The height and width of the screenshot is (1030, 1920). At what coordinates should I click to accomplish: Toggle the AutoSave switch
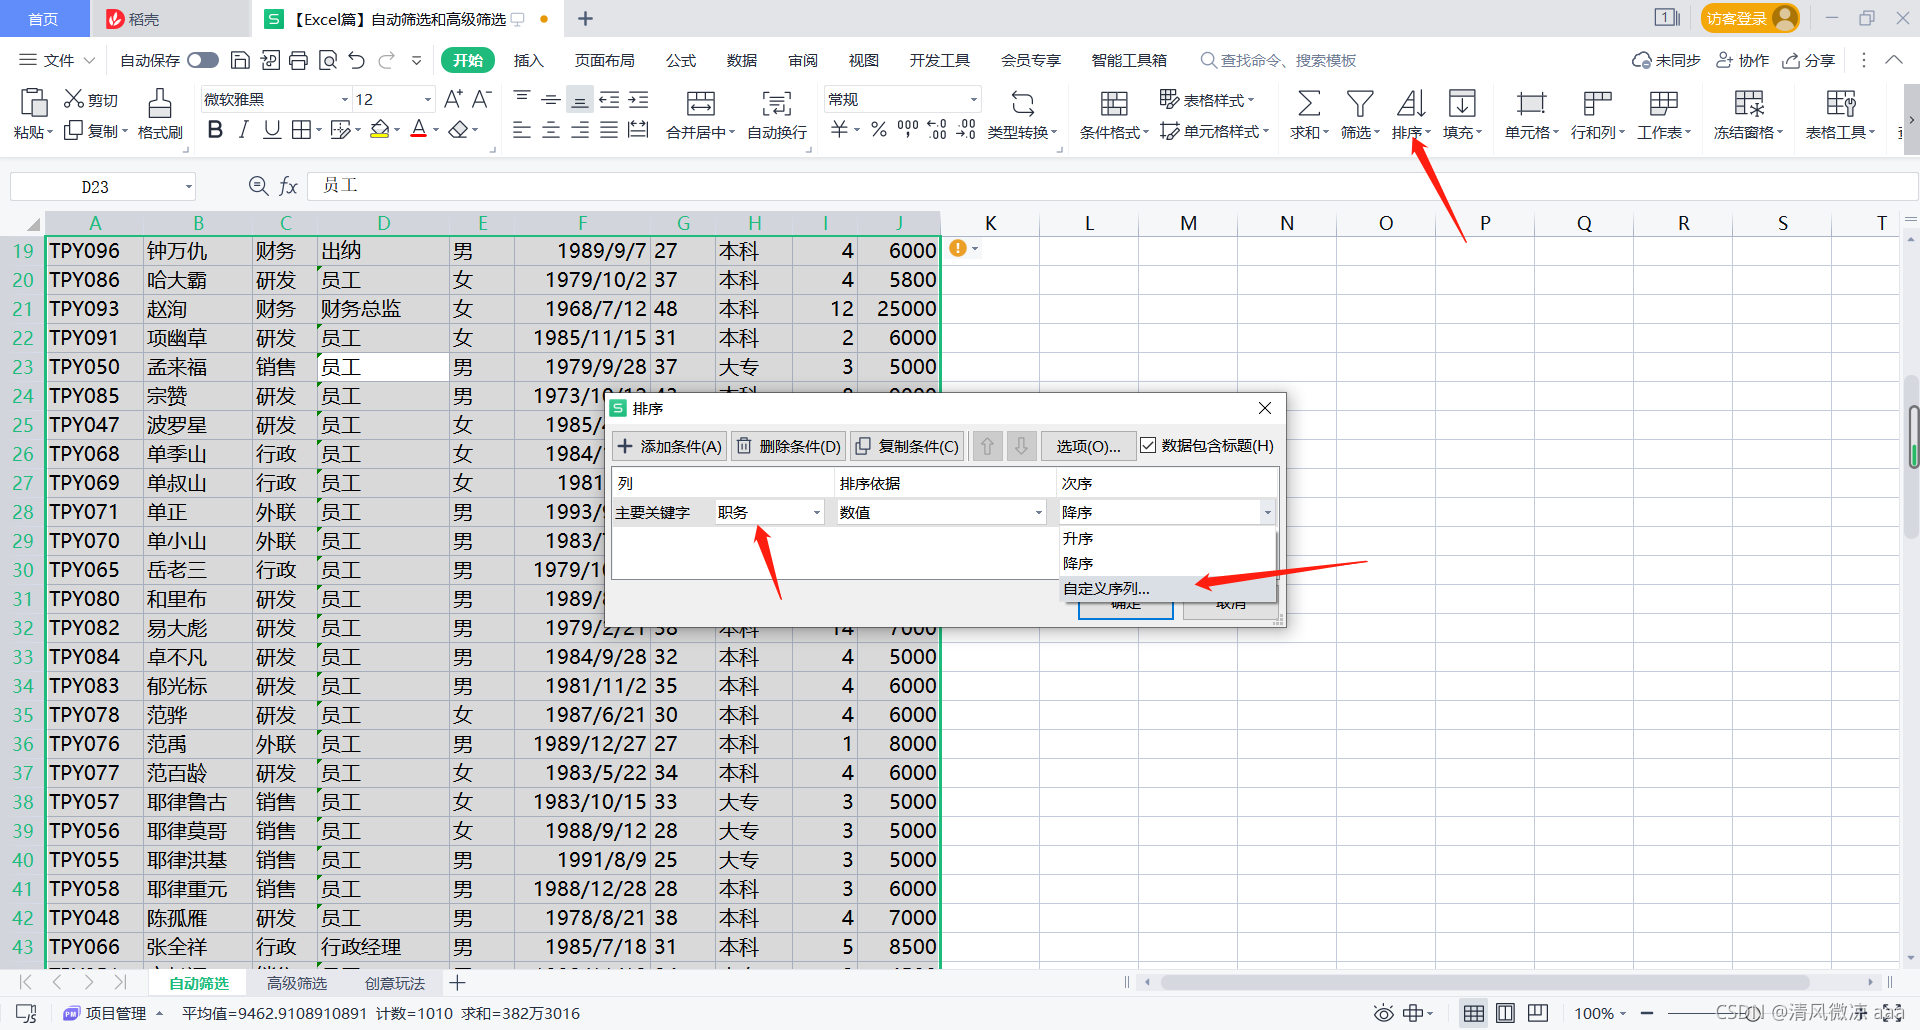(x=203, y=60)
